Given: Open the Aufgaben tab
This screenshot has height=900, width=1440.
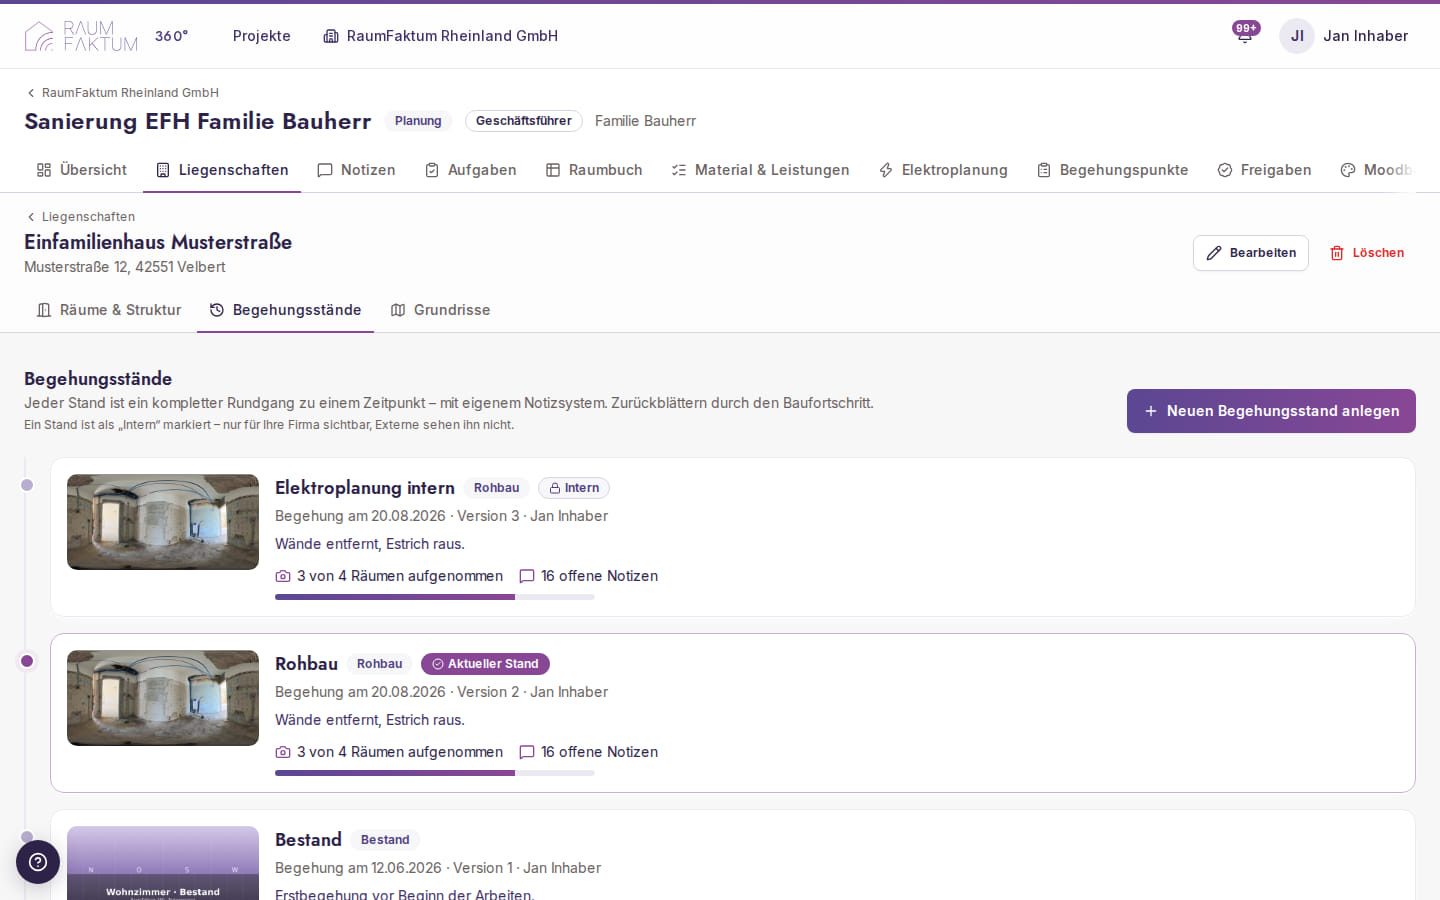Looking at the screenshot, I should point(471,170).
